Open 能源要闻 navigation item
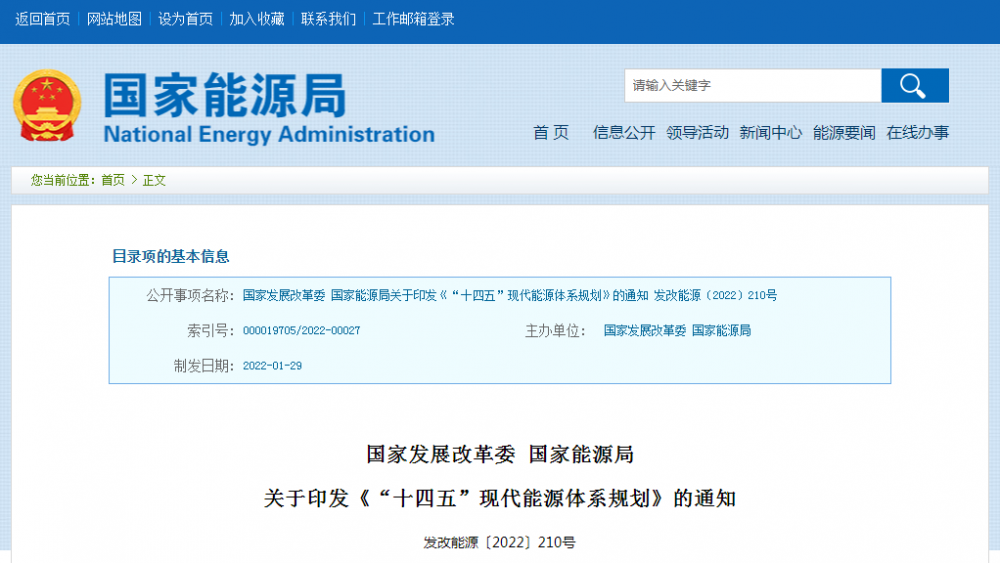 coord(844,133)
